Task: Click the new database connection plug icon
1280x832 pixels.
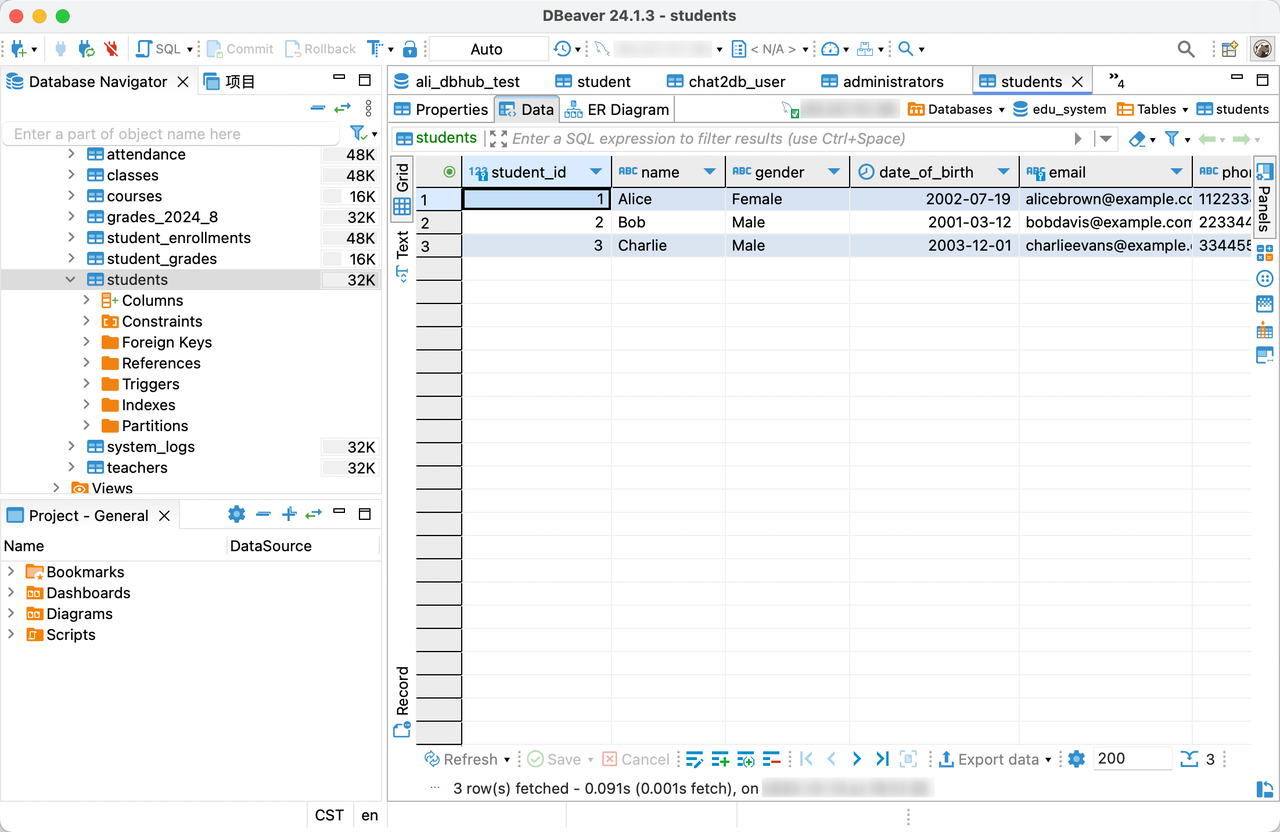Action: point(18,49)
